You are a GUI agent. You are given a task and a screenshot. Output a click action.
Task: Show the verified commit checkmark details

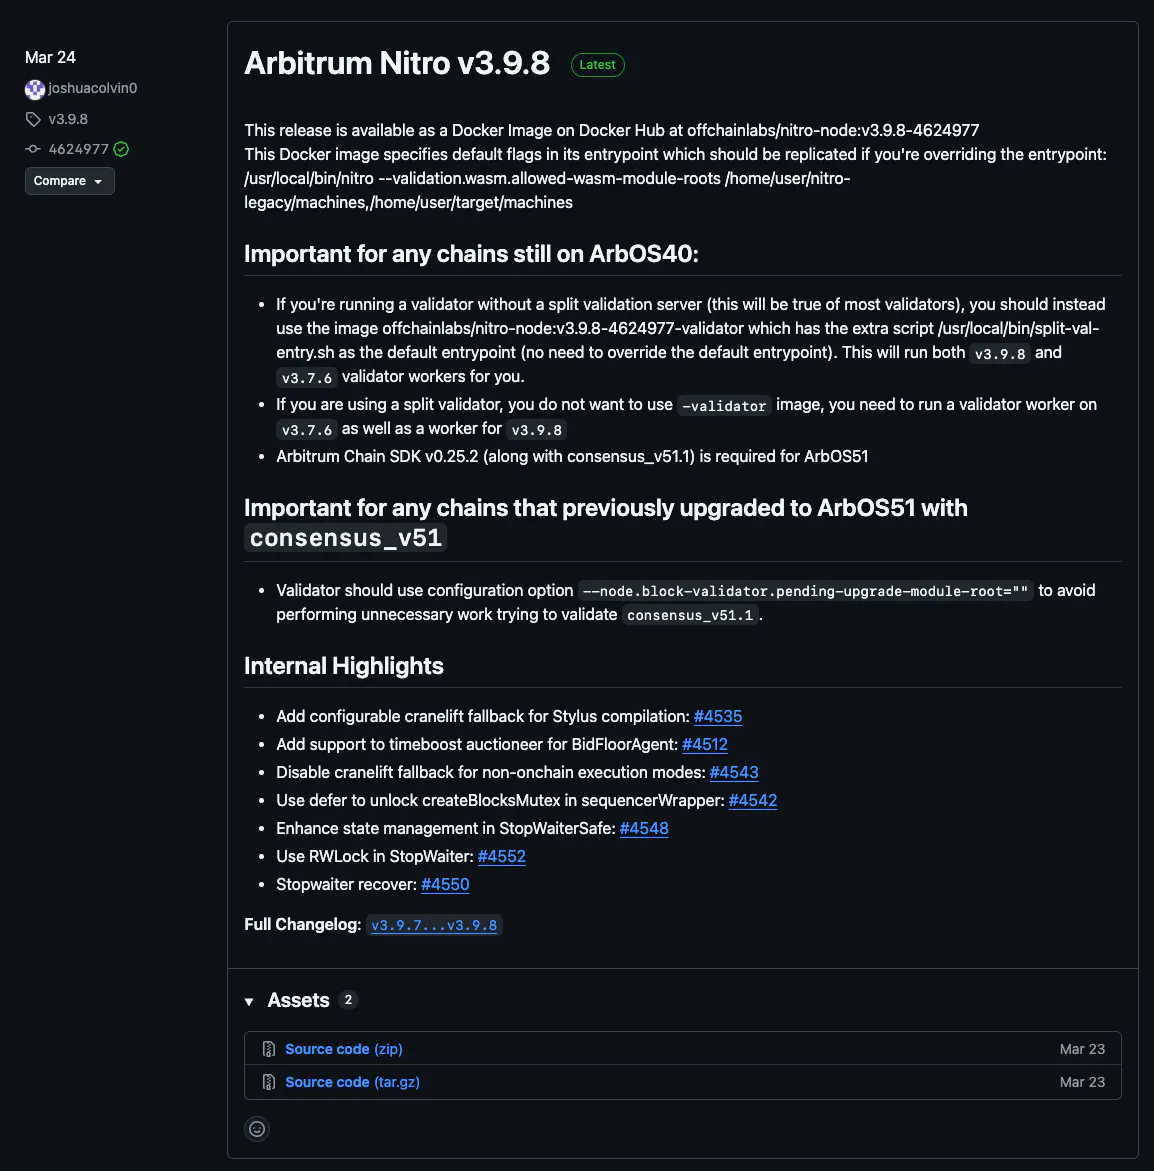pos(121,149)
